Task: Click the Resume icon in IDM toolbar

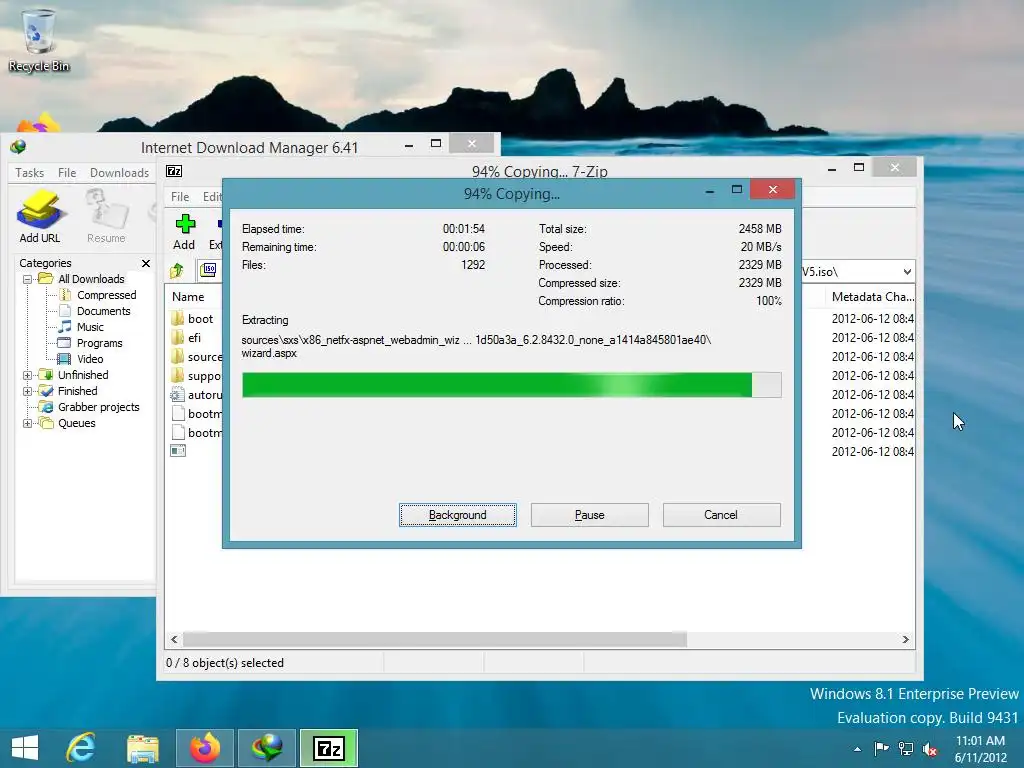Action: (x=106, y=216)
